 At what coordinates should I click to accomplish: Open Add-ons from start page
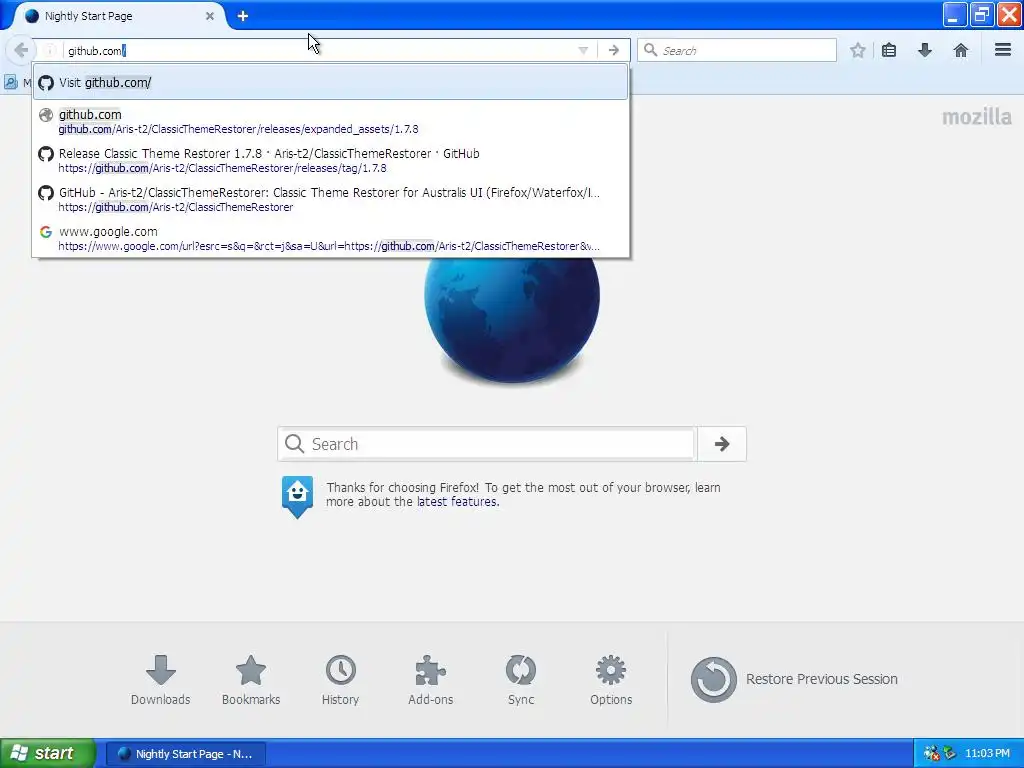pos(430,680)
